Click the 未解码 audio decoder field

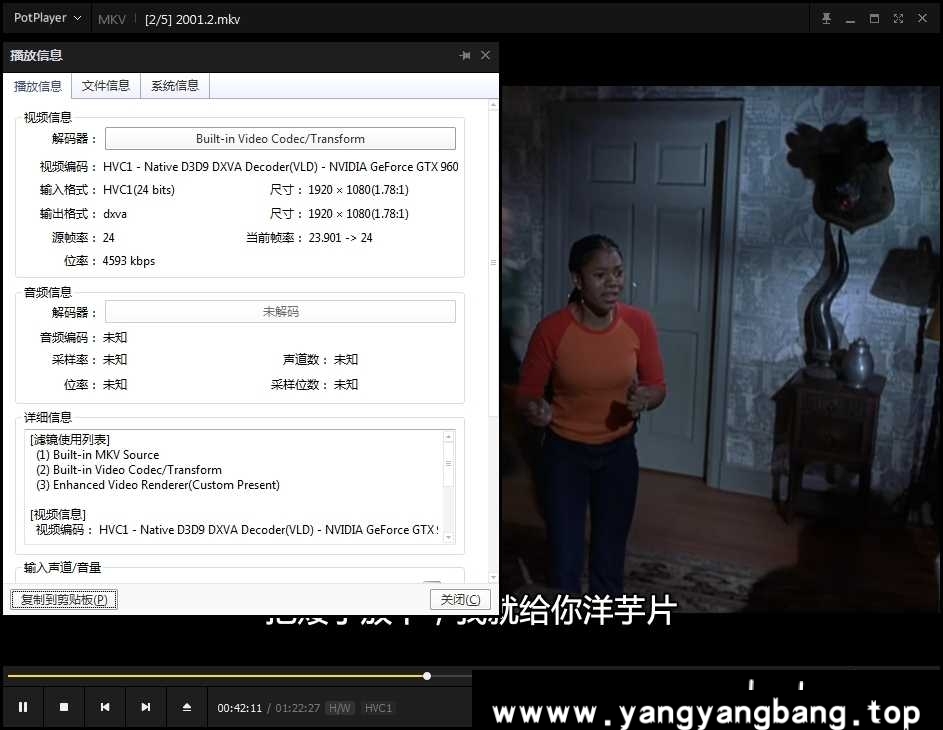pos(280,311)
